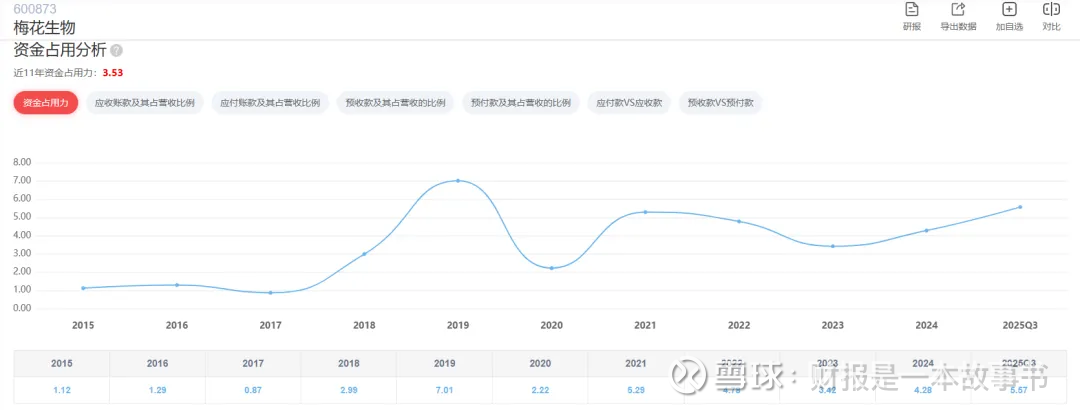Select the 应付款VS应收款 tab
The height and width of the screenshot is (410, 1080).
[629, 103]
